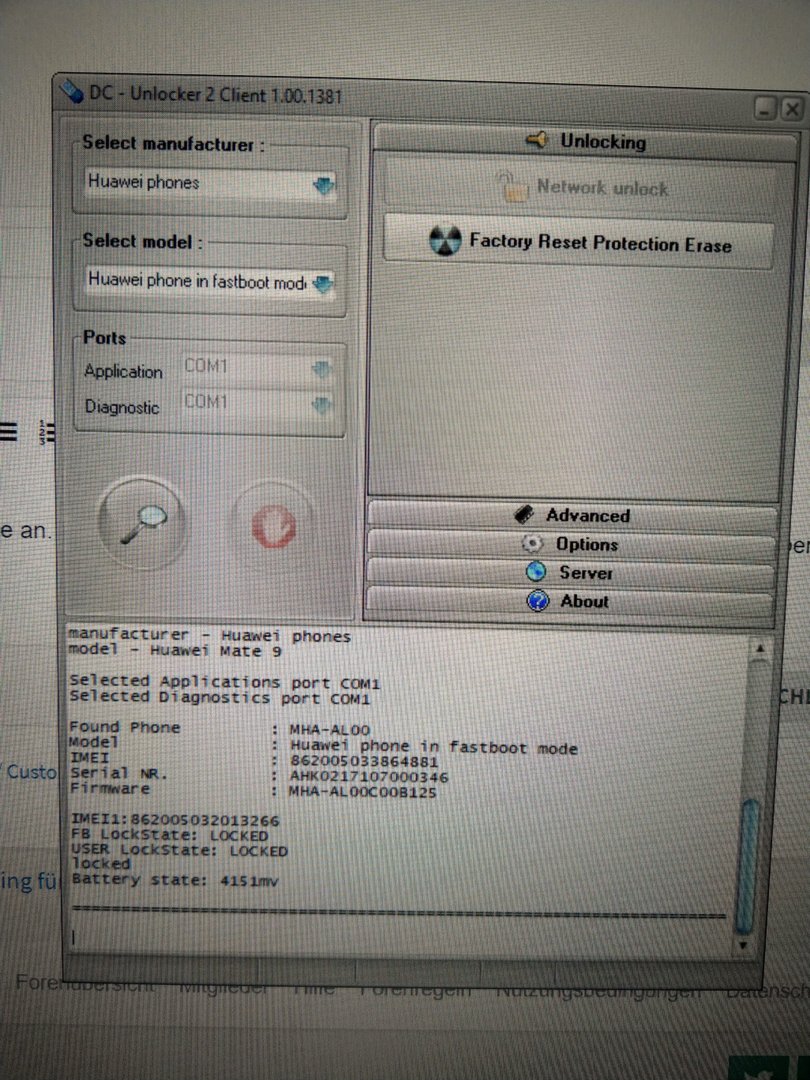Close the DC-Unlocker window
Screen dimensions: 810x1080
(x=791, y=109)
